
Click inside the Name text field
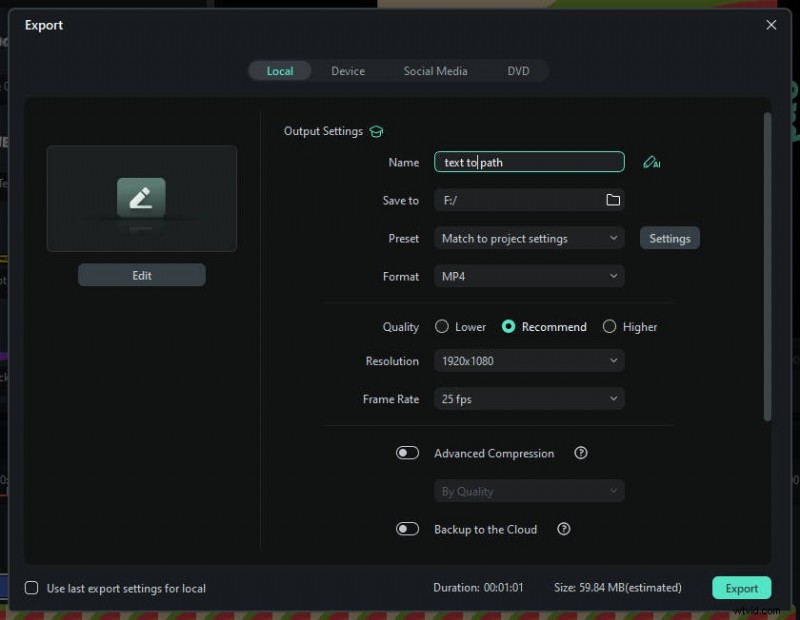(x=529, y=161)
